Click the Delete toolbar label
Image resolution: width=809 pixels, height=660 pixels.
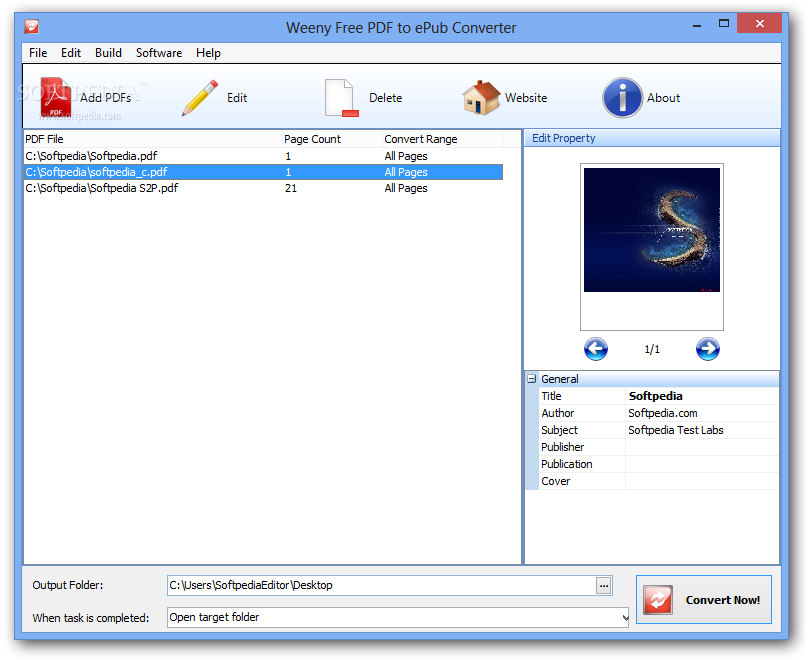point(385,98)
